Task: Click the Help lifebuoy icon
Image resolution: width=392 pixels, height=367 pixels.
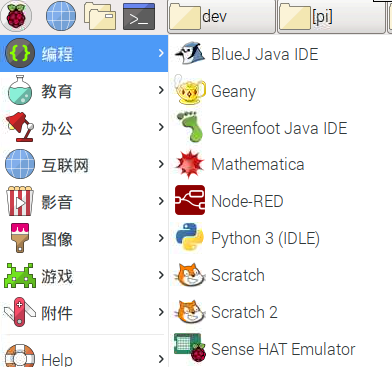Action: point(20,356)
